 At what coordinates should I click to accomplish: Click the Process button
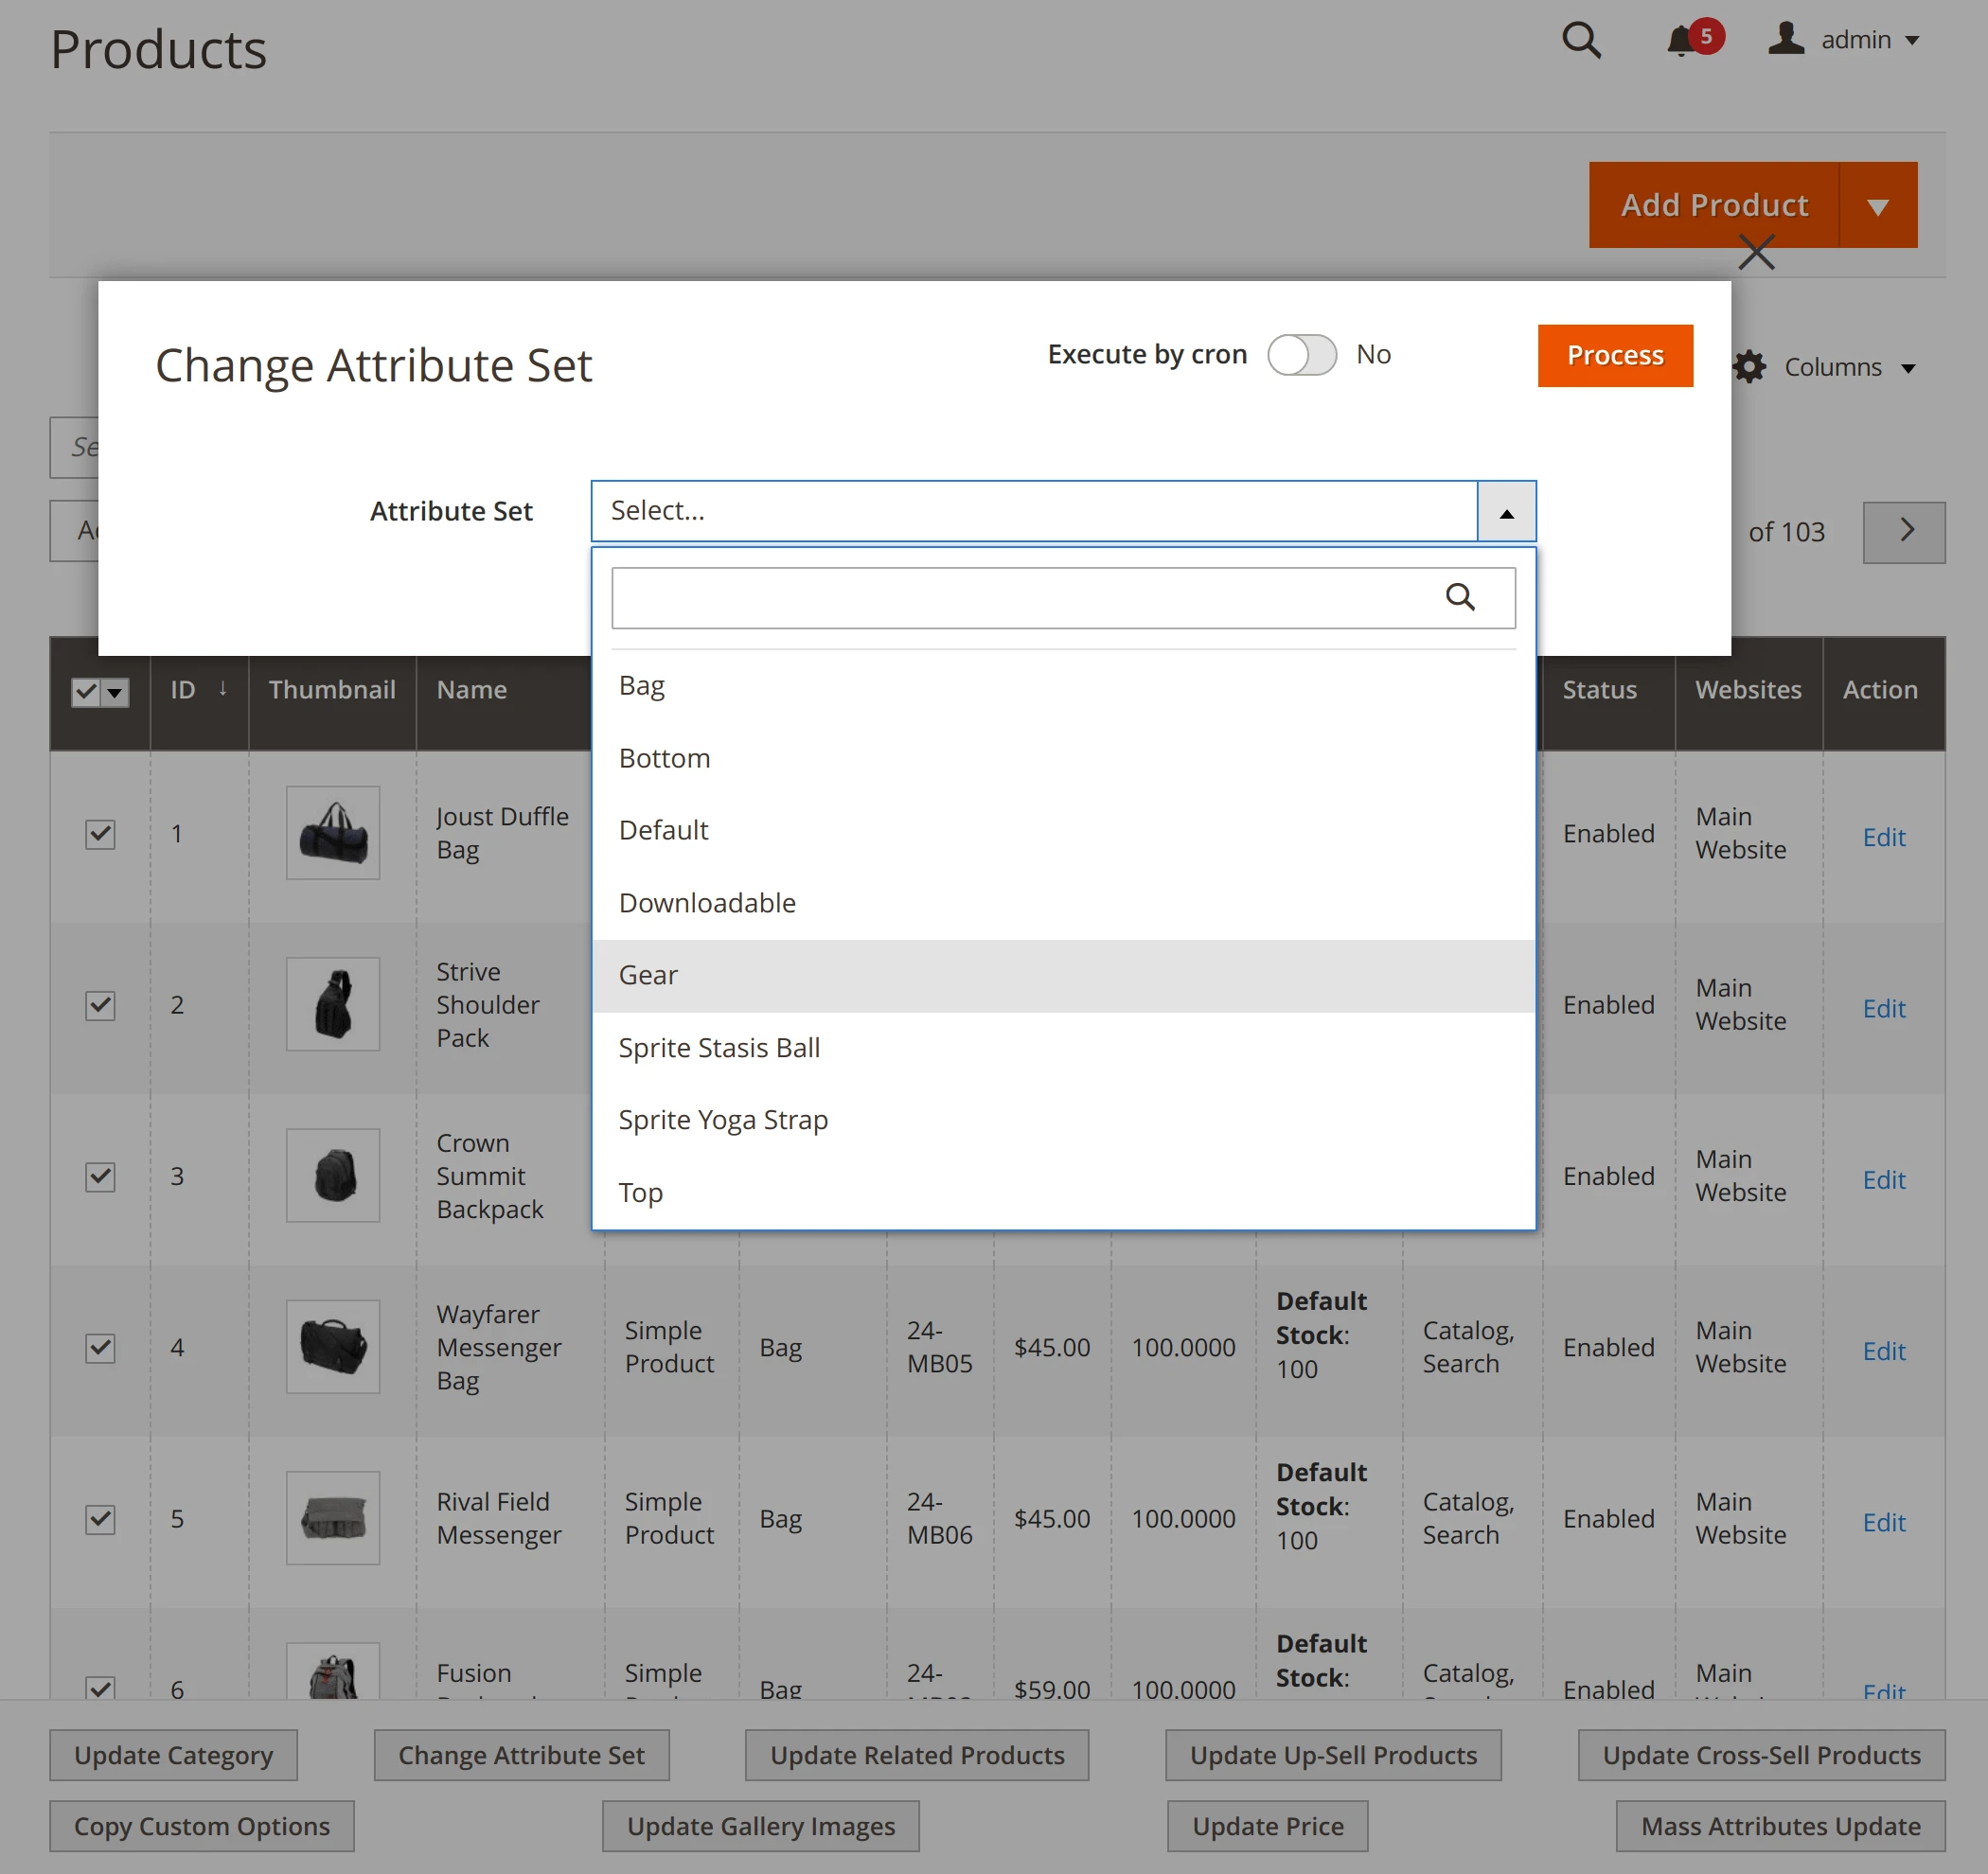pyautogui.click(x=1614, y=355)
